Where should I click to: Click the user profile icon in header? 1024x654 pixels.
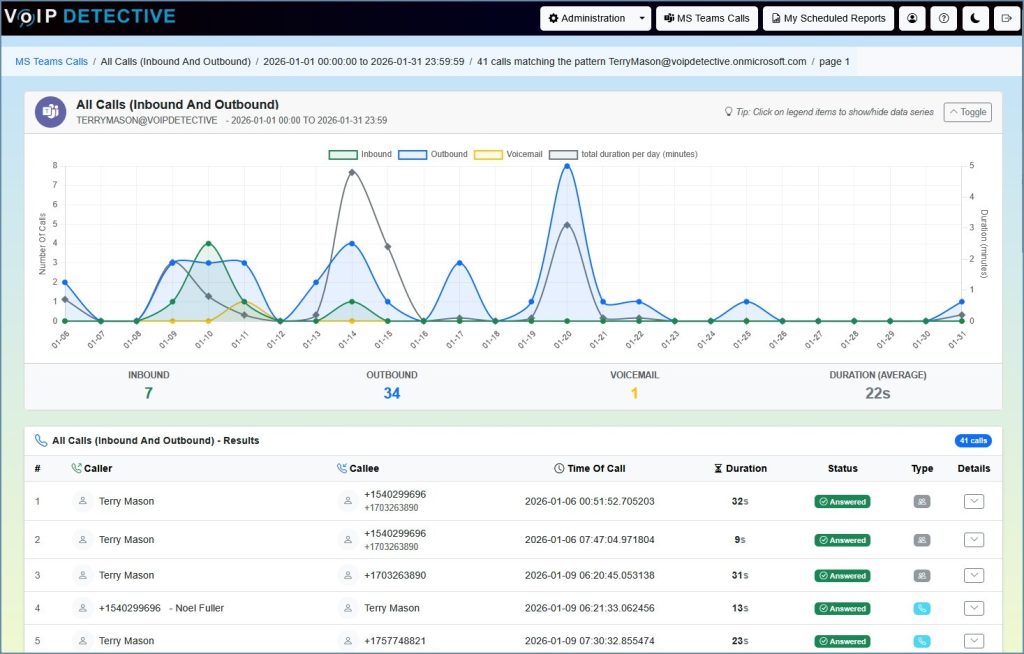click(911, 18)
